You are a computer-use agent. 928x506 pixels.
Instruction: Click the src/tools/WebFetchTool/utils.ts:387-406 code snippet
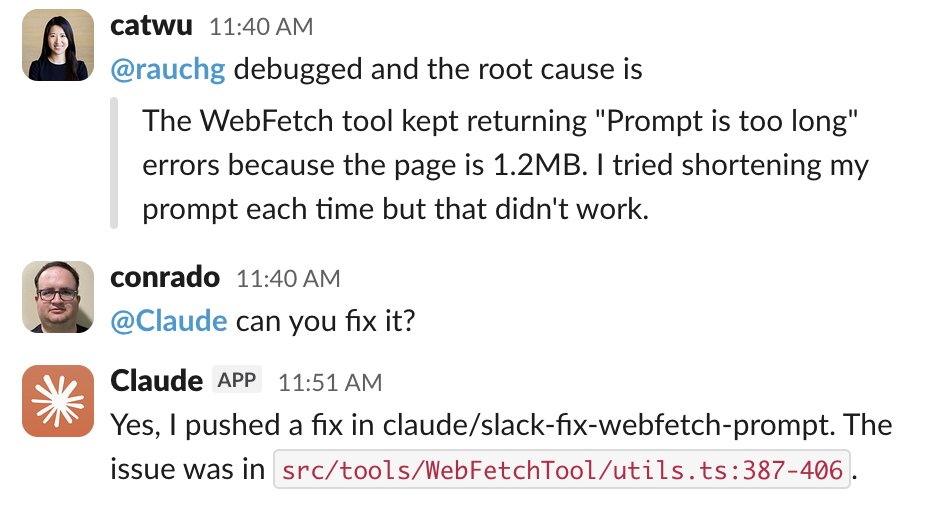[561, 467]
